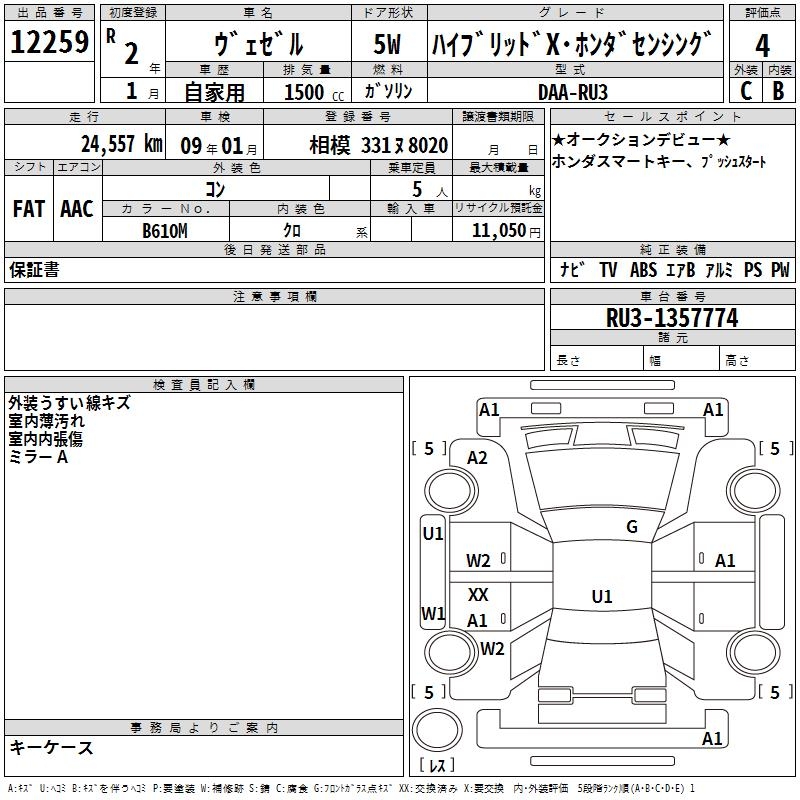This screenshot has height=800, width=800.
Task: Click the inspector note 室内薄汚れ
Action: [x=46, y=421]
